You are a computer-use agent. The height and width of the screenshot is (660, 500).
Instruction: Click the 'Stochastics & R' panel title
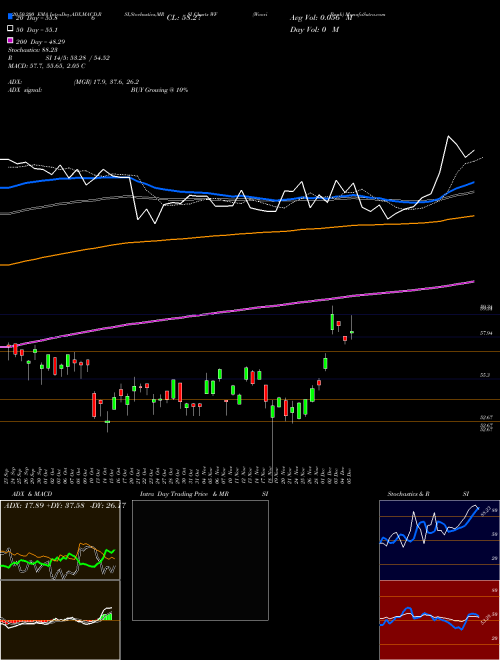click(x=408, y=494)
